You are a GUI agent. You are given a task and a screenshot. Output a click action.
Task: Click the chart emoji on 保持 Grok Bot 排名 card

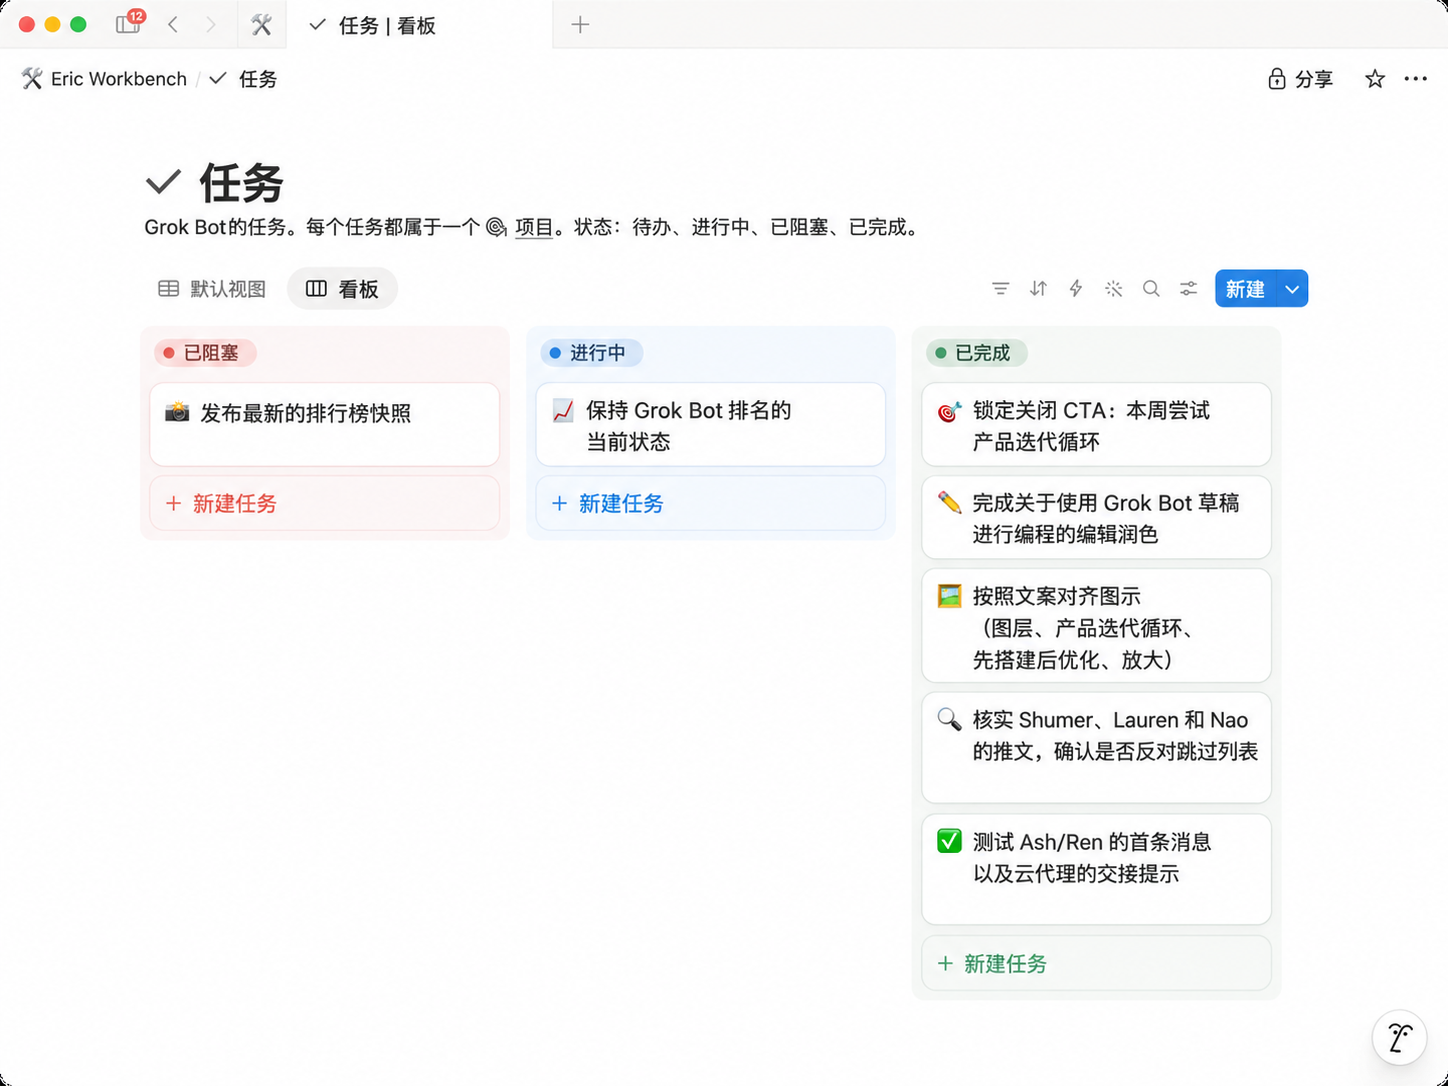click(563, 410)
